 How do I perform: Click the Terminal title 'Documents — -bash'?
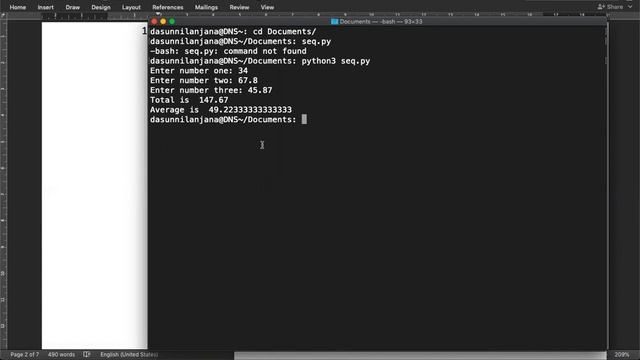(381, 22)
